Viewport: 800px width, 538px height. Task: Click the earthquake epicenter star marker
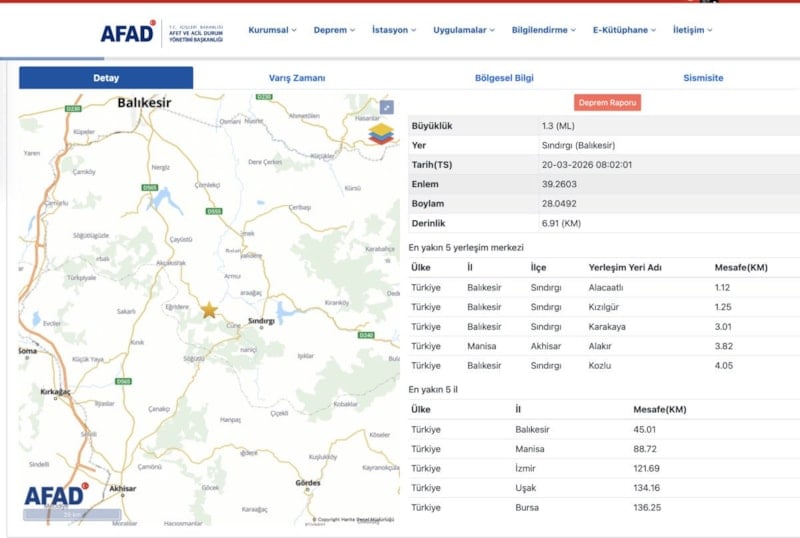pos(209,310)
